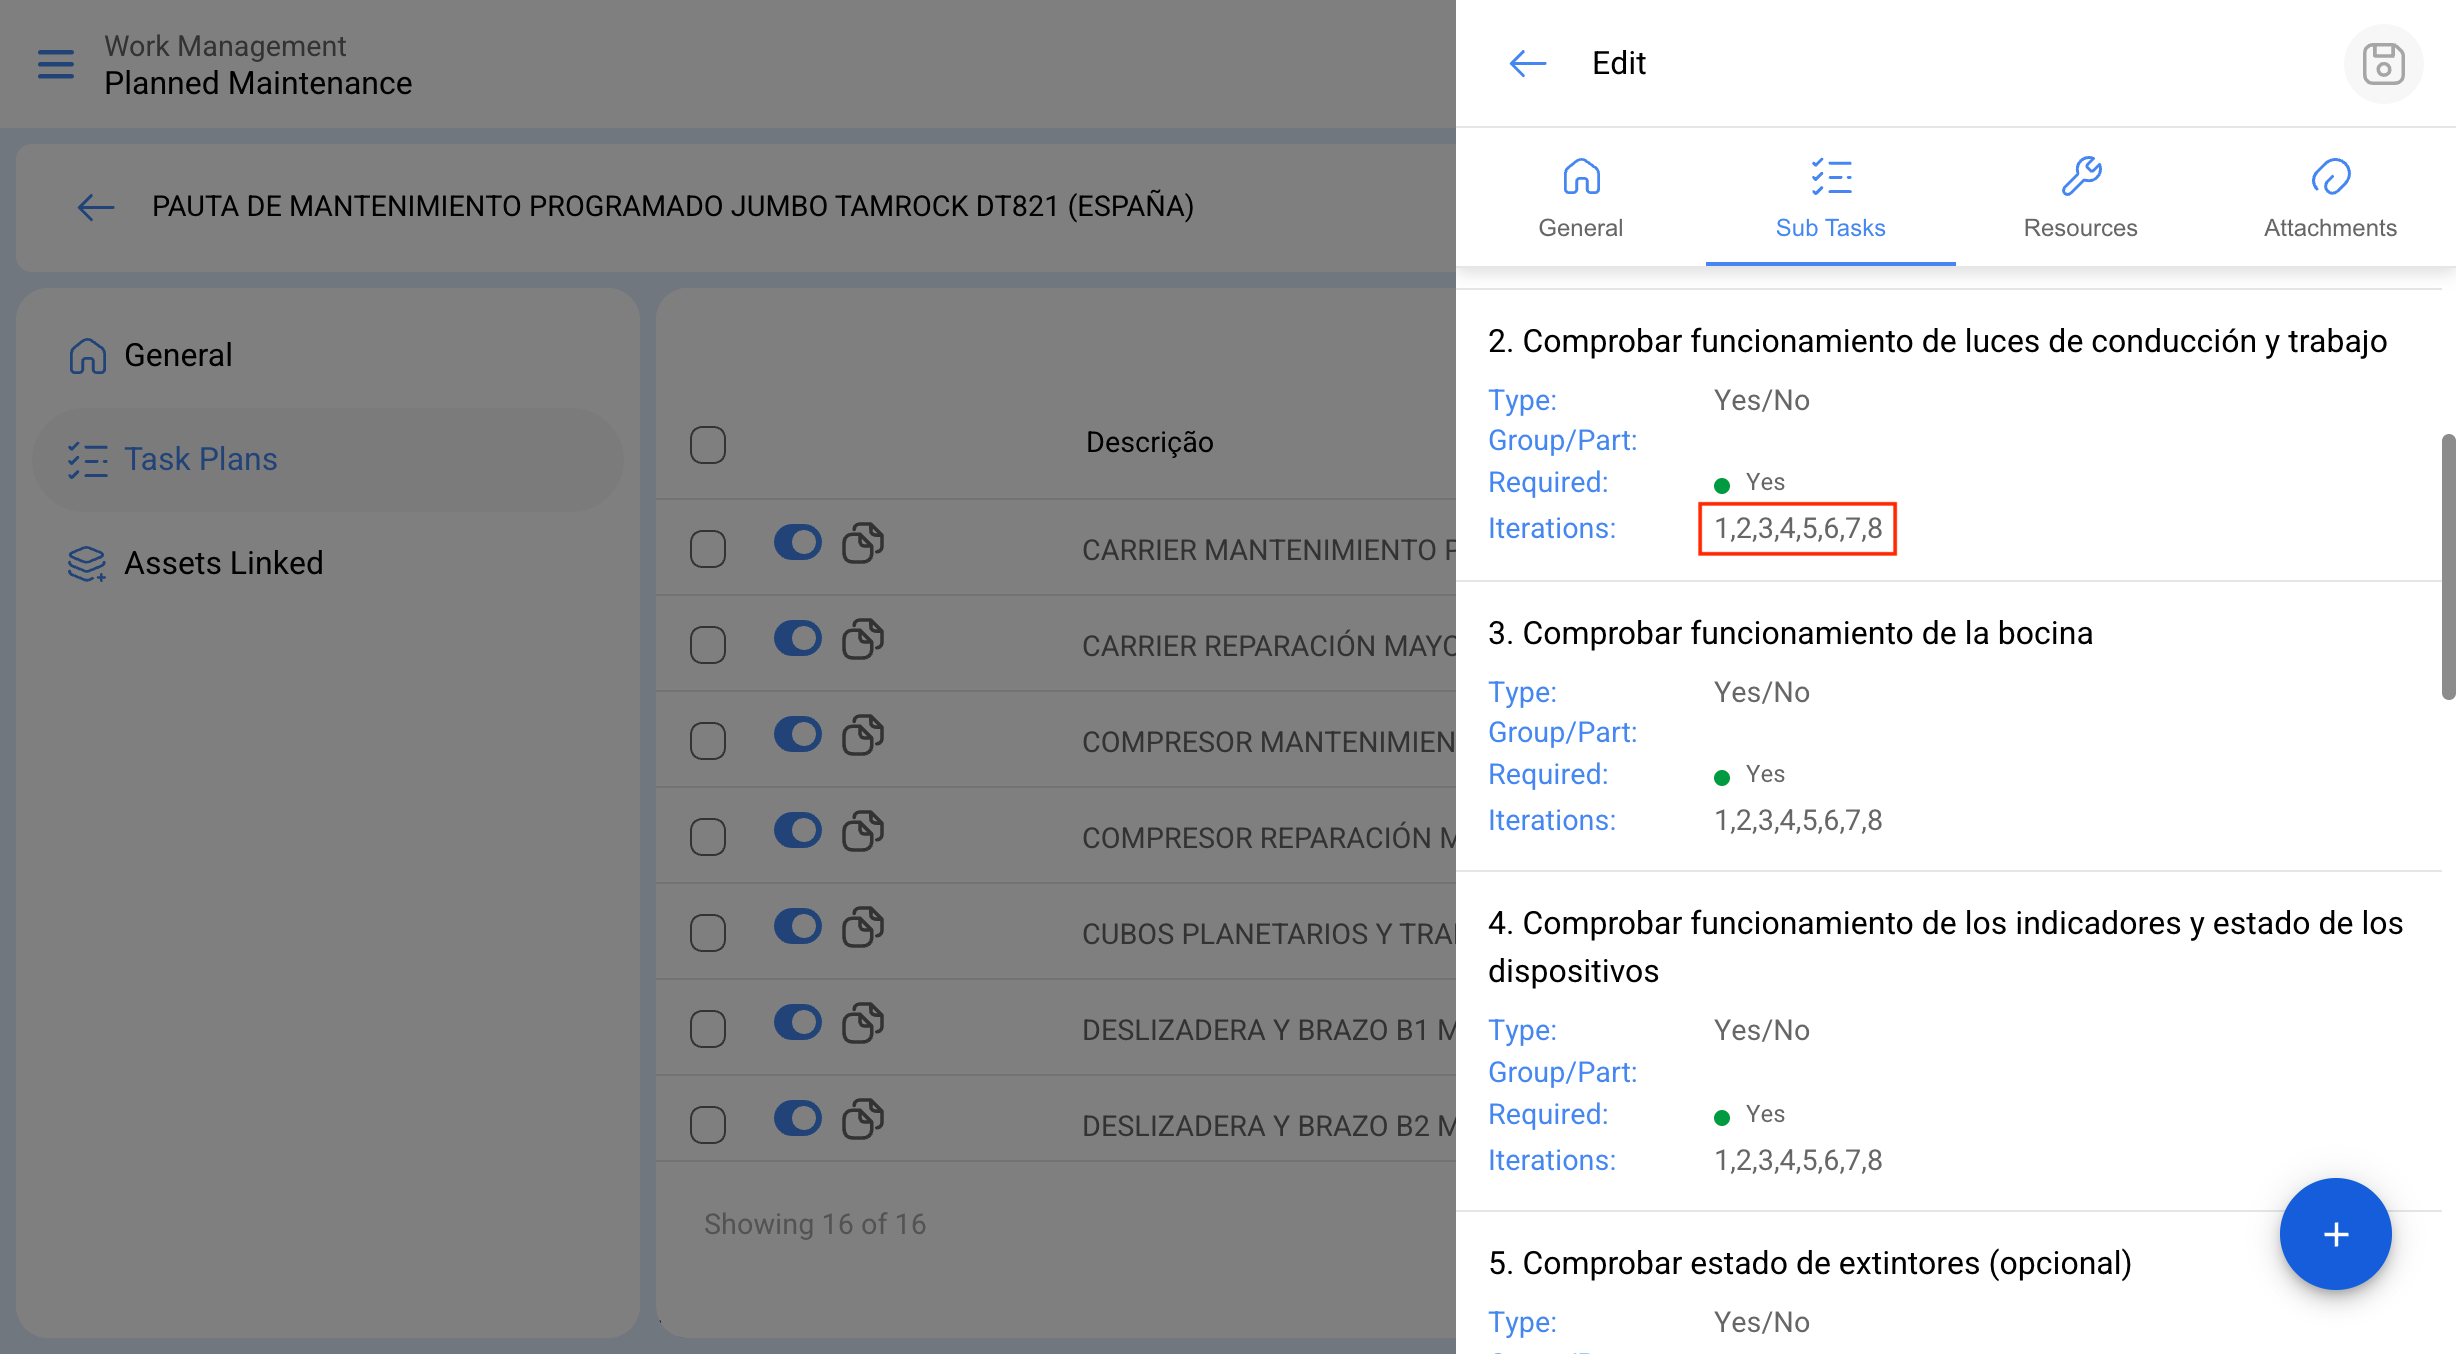Click the General house icon in the sidebar
The width and height of the screenshot is (2456, 1354).
(88, 355)
